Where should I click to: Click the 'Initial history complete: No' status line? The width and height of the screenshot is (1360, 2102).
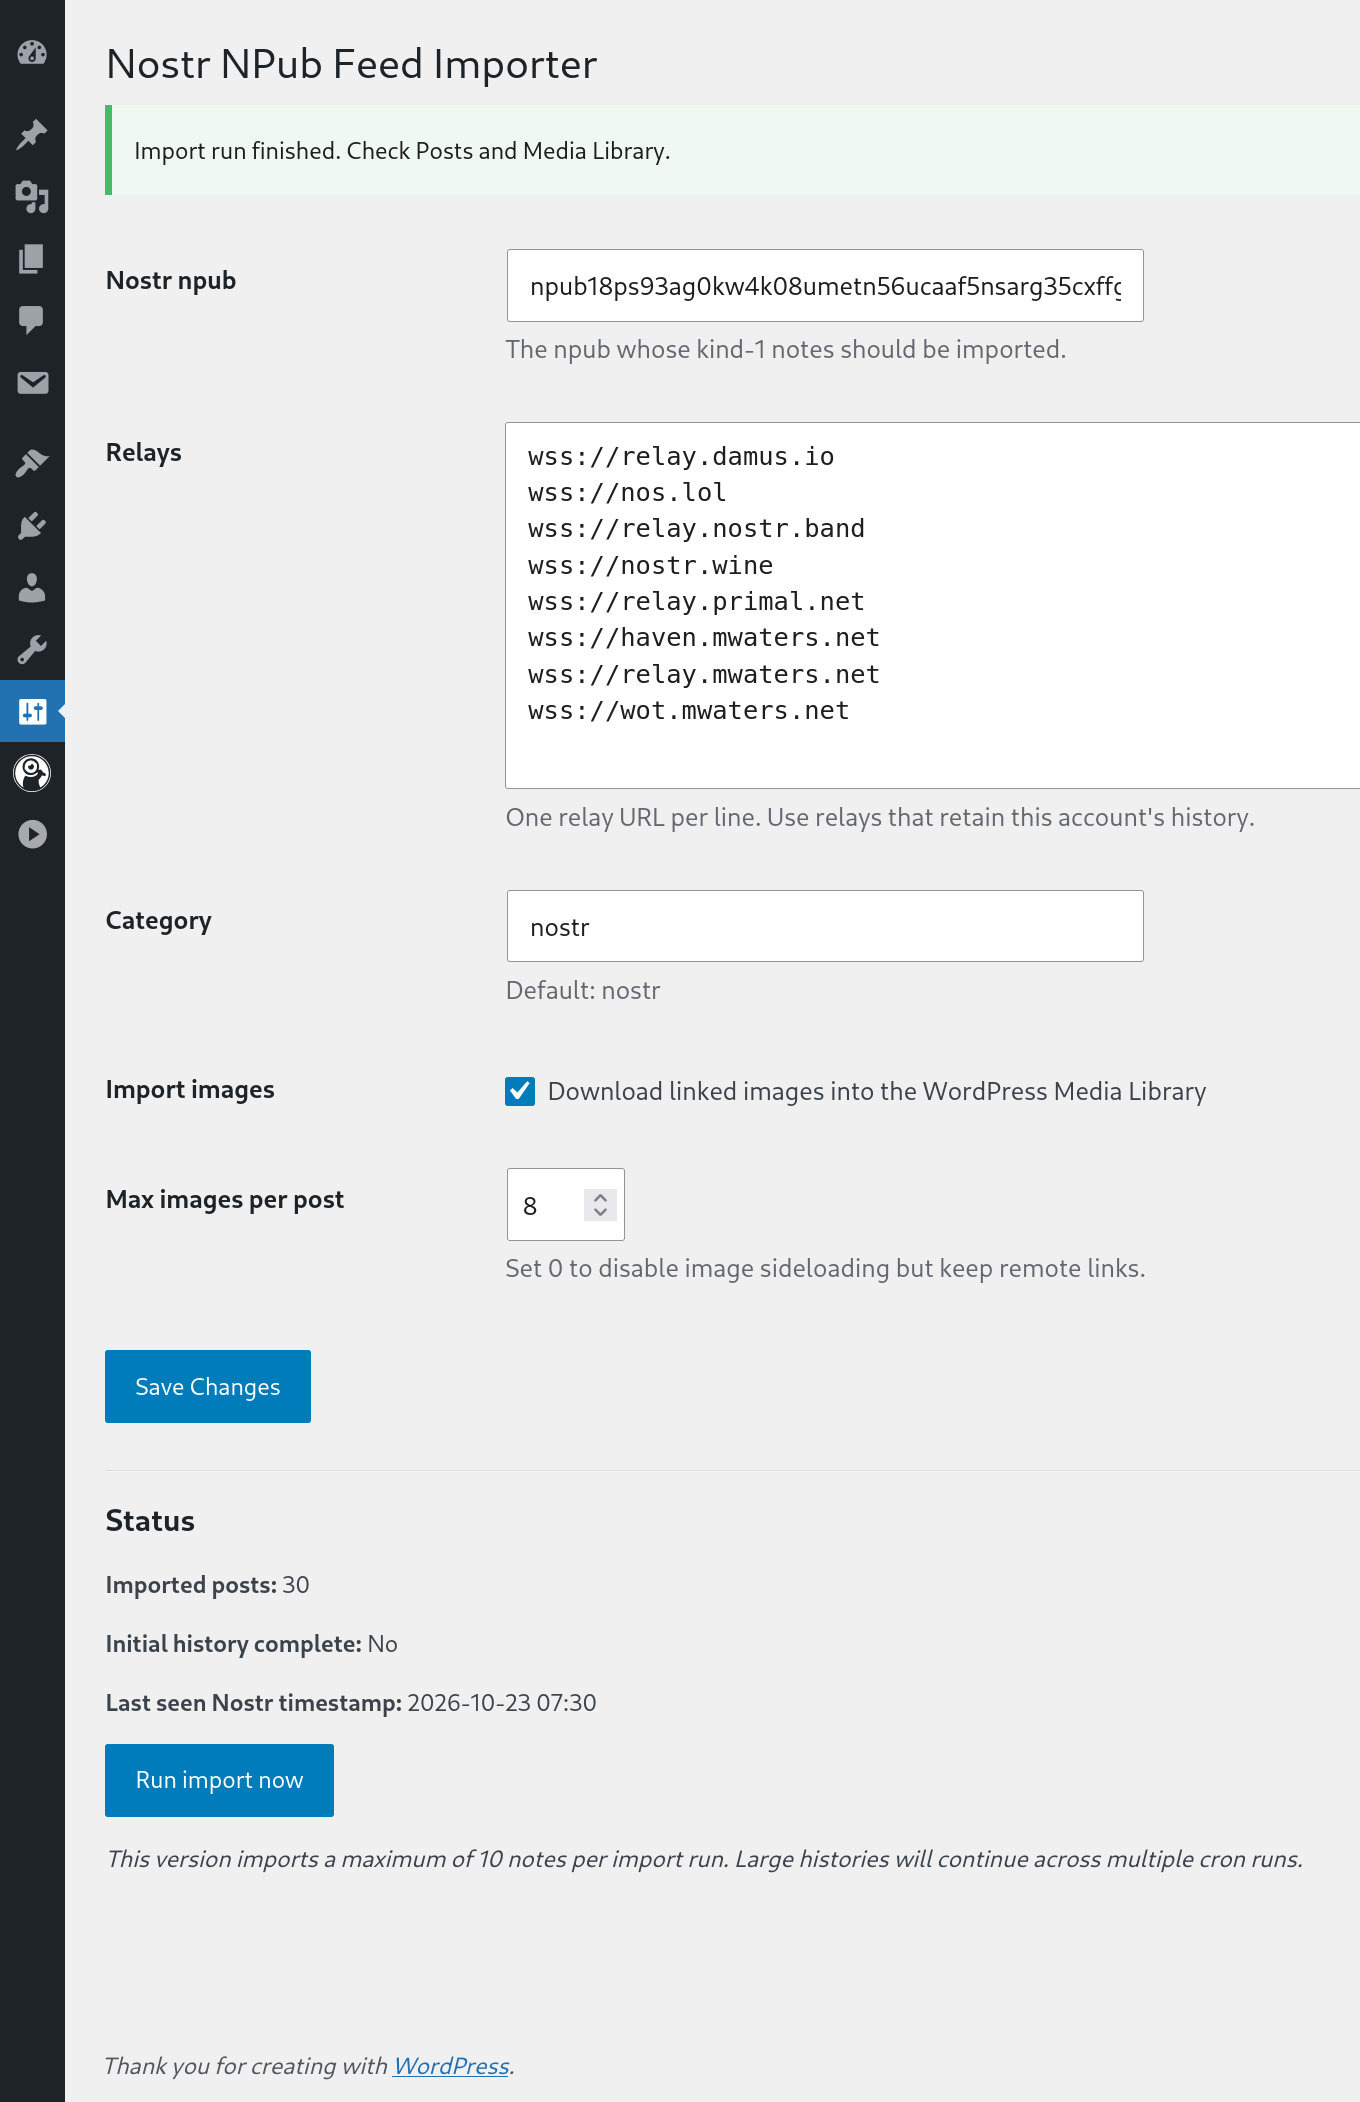point(252,1643)
